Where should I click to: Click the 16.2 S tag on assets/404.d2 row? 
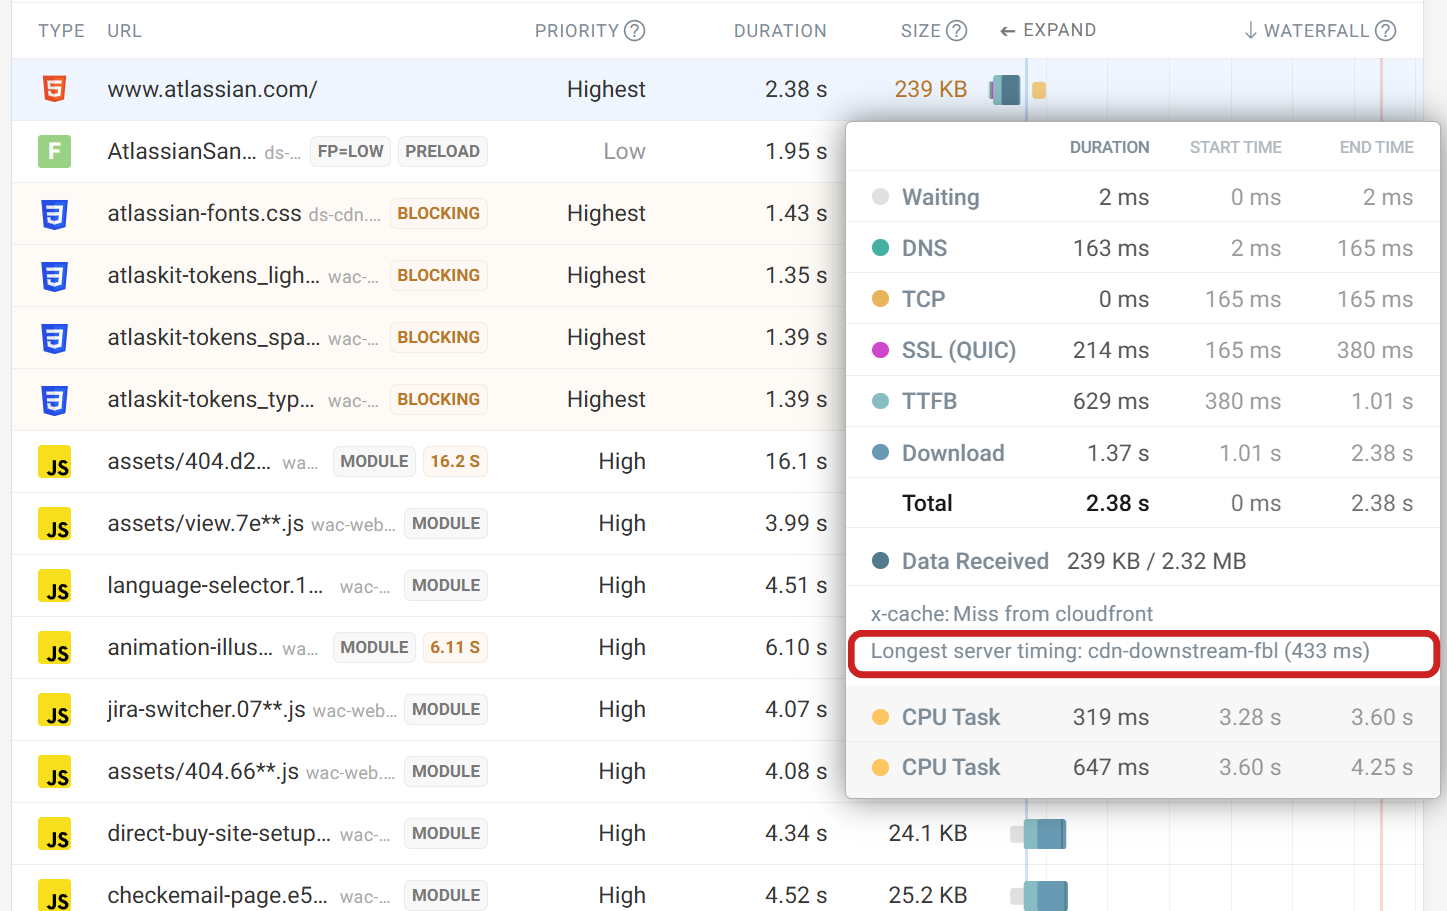pos(455,461)
